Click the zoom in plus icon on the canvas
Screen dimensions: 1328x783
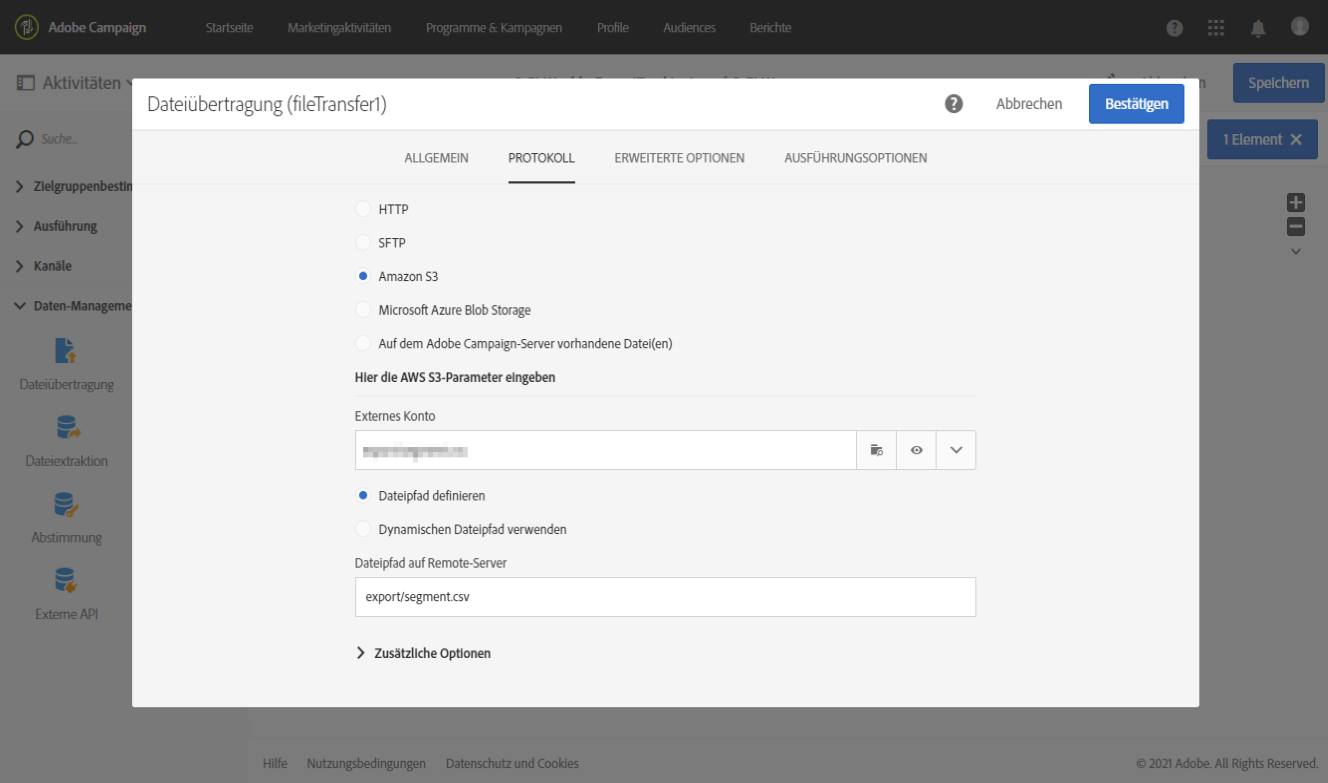click(1296, 203)
